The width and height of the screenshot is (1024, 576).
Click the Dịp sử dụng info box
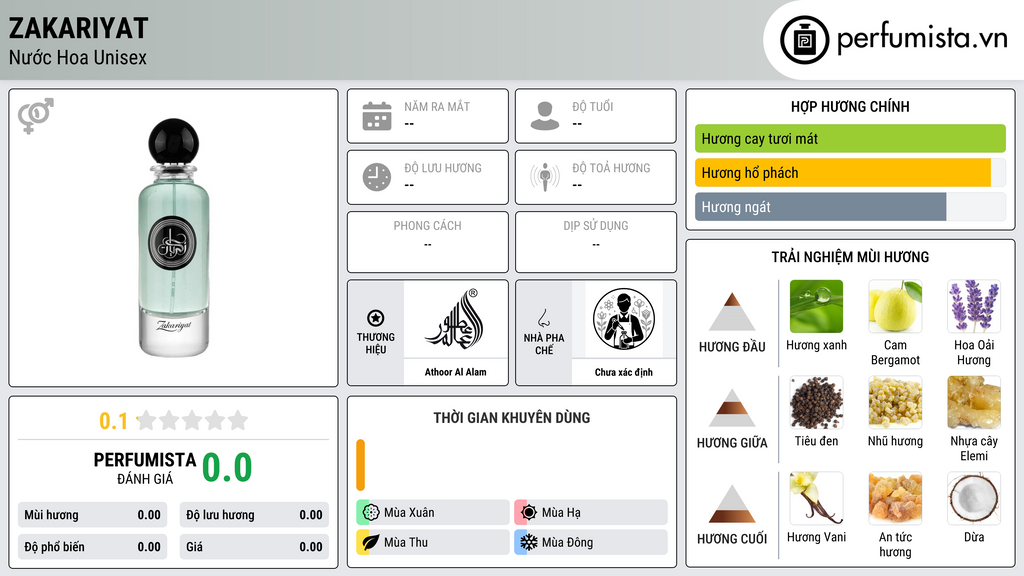coord(596,242)
